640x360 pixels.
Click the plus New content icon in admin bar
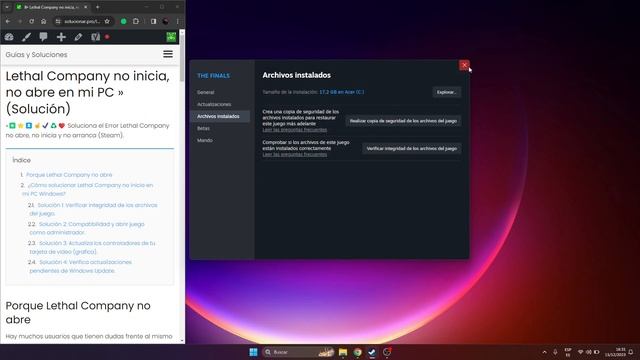pyautogui.click(x=61, y=37)
